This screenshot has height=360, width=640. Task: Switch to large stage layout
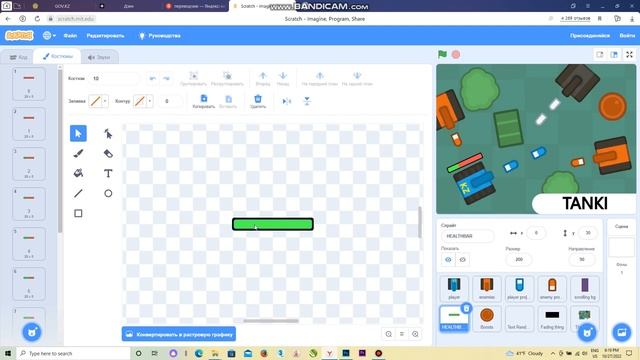coord(614,55)
